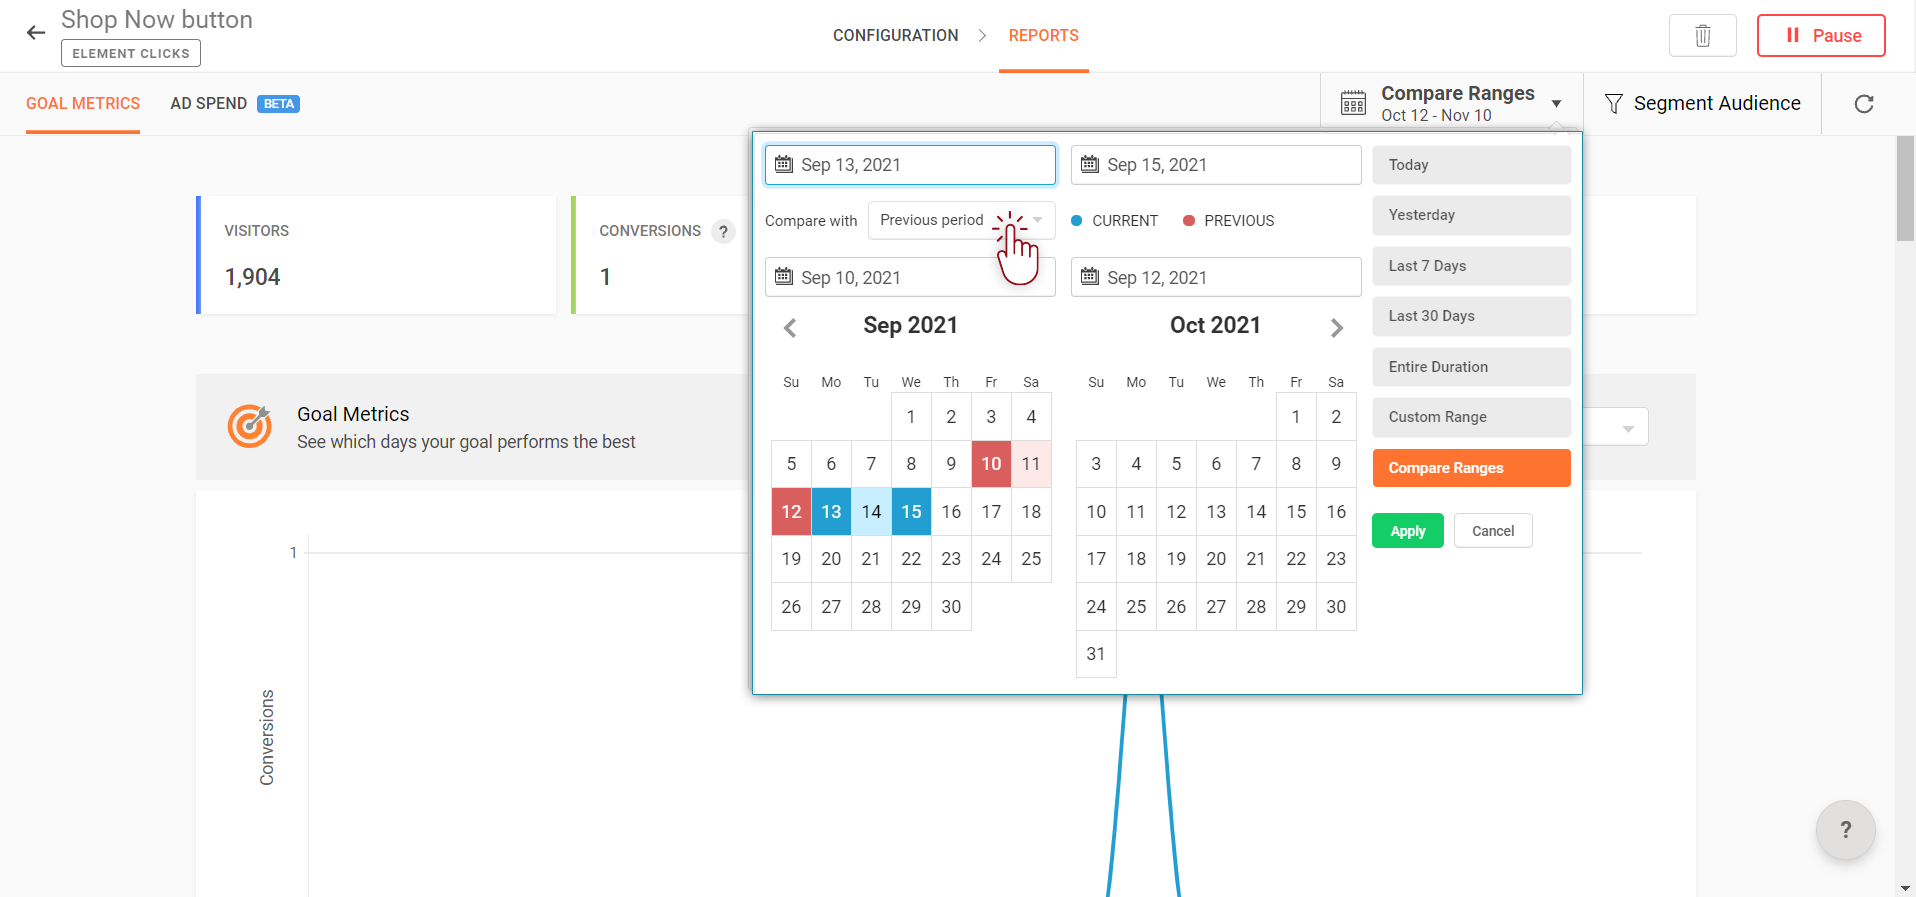The height and width of the screenshot is (897, 1916).
Task: Click the page vertical scrollbar thumb
Action: 1905,188
